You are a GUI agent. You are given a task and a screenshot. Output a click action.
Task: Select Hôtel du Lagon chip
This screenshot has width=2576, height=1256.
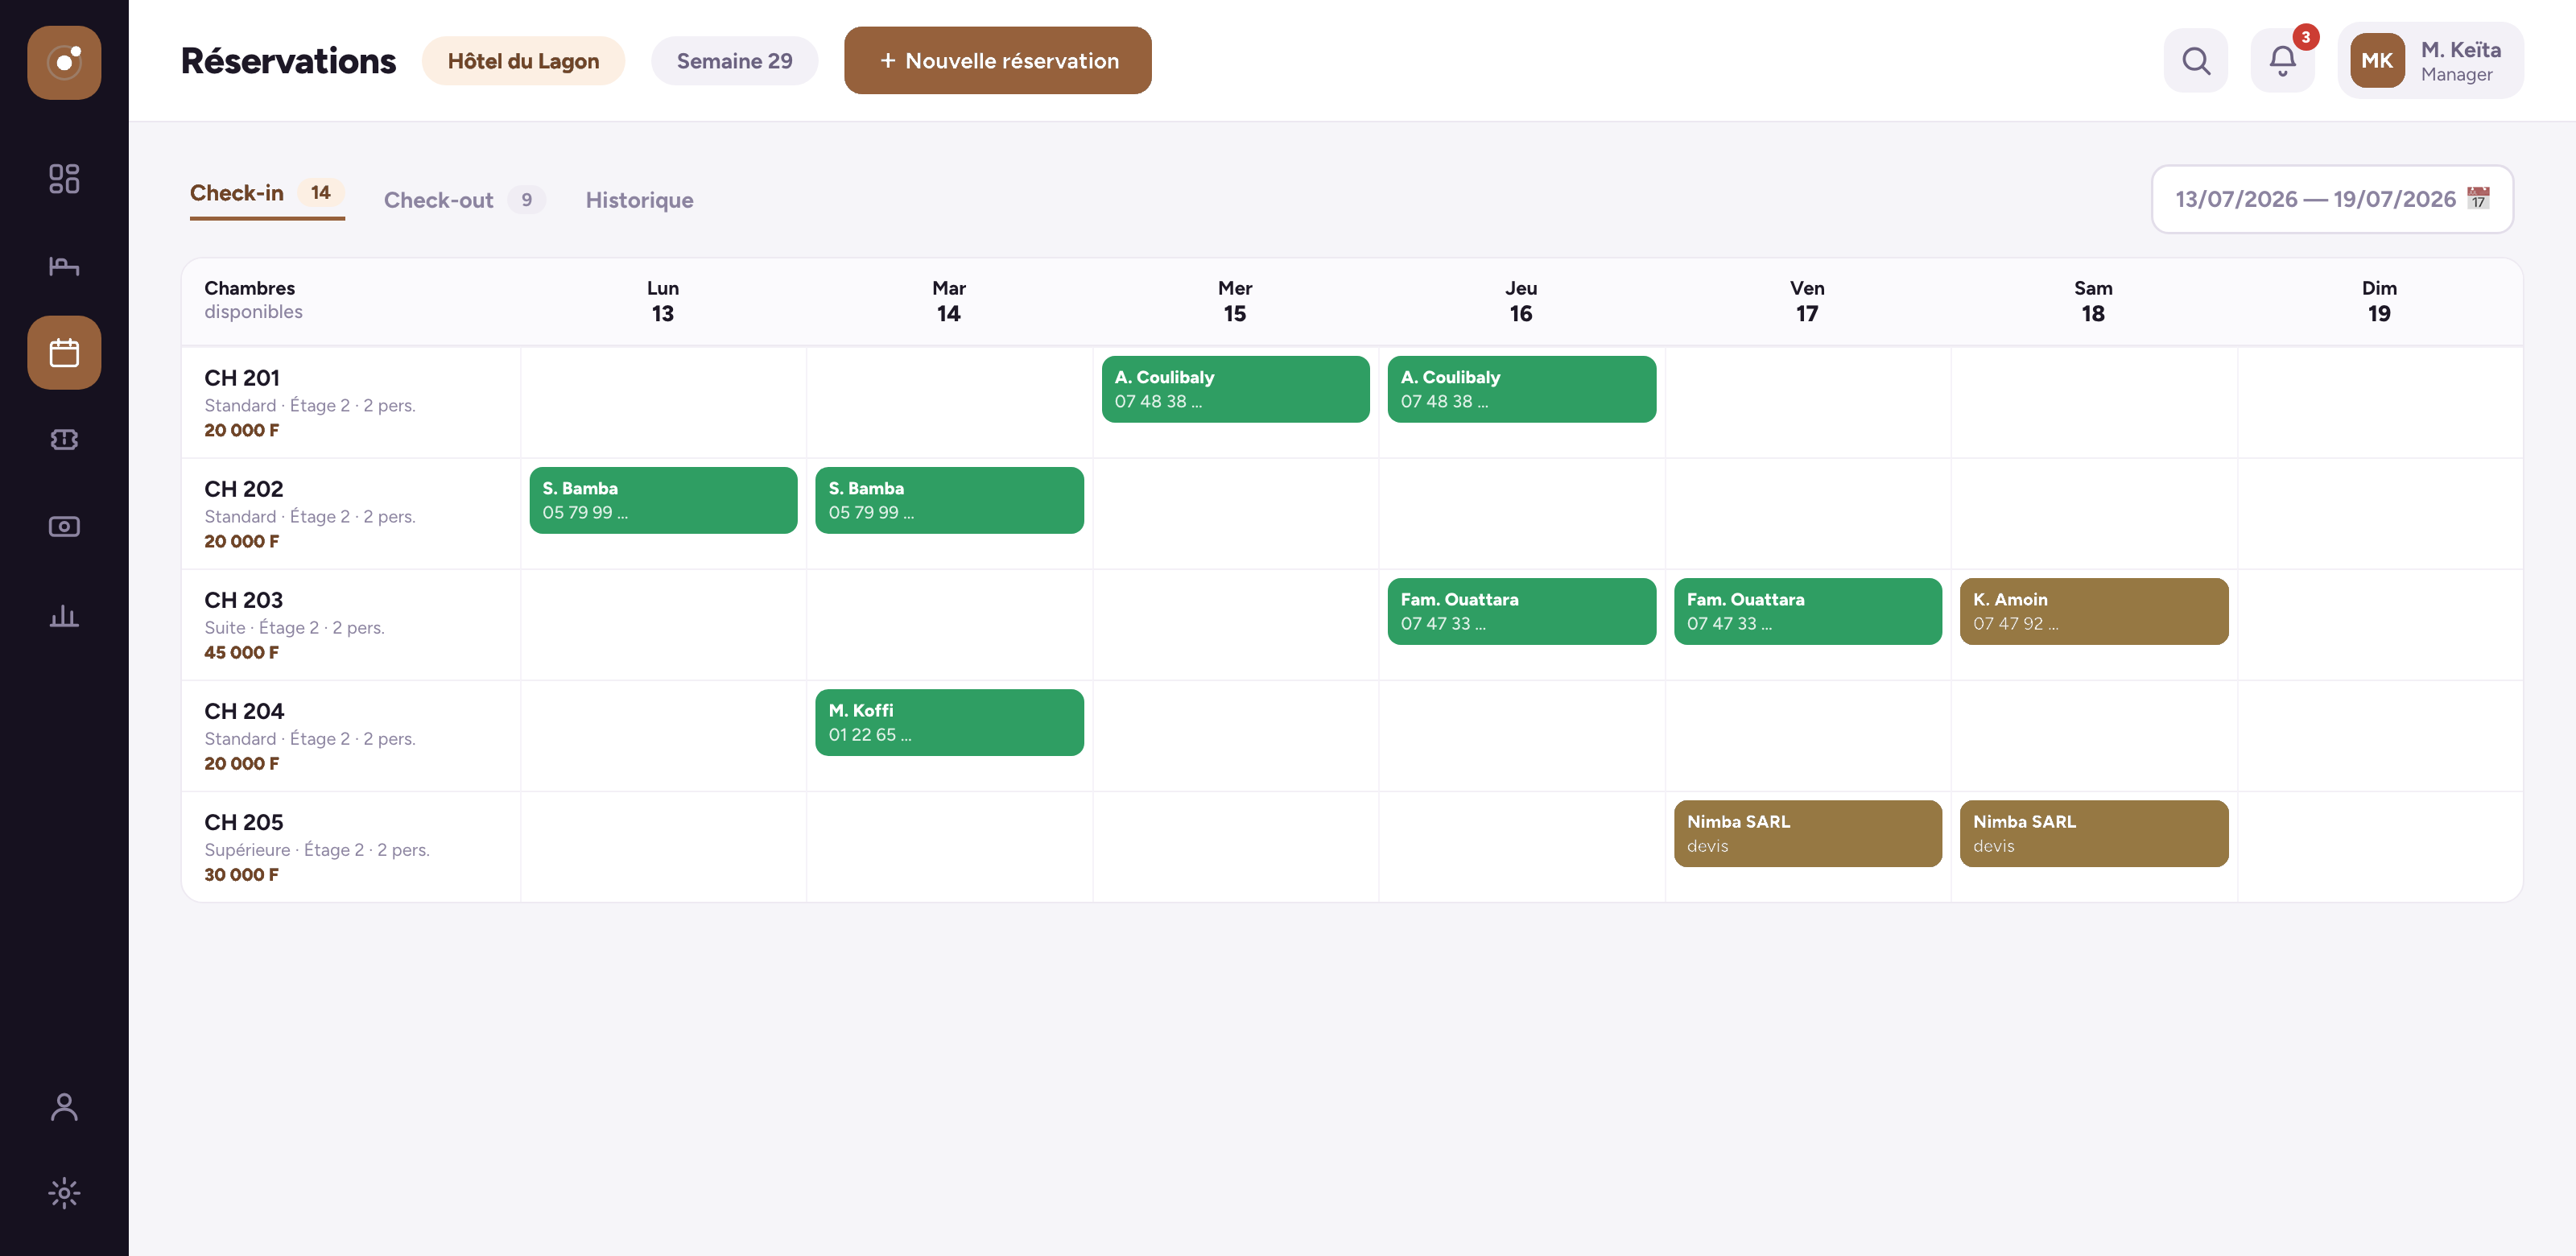(x=523, y=61)
